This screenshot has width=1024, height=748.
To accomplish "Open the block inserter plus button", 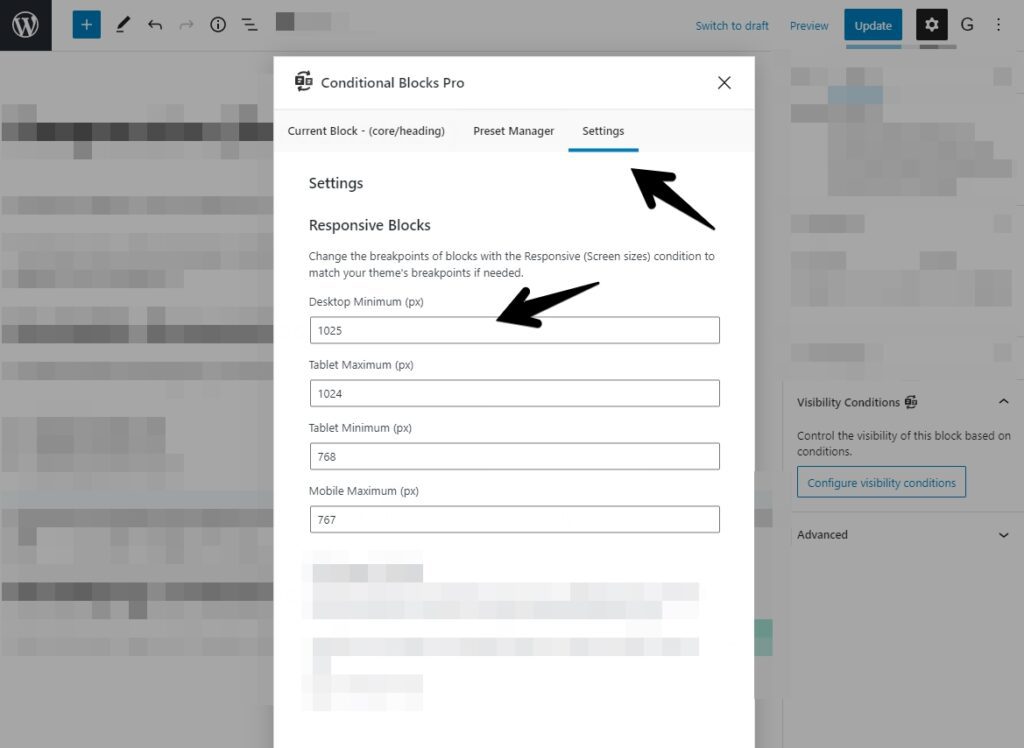I will [x=86, y=25].
